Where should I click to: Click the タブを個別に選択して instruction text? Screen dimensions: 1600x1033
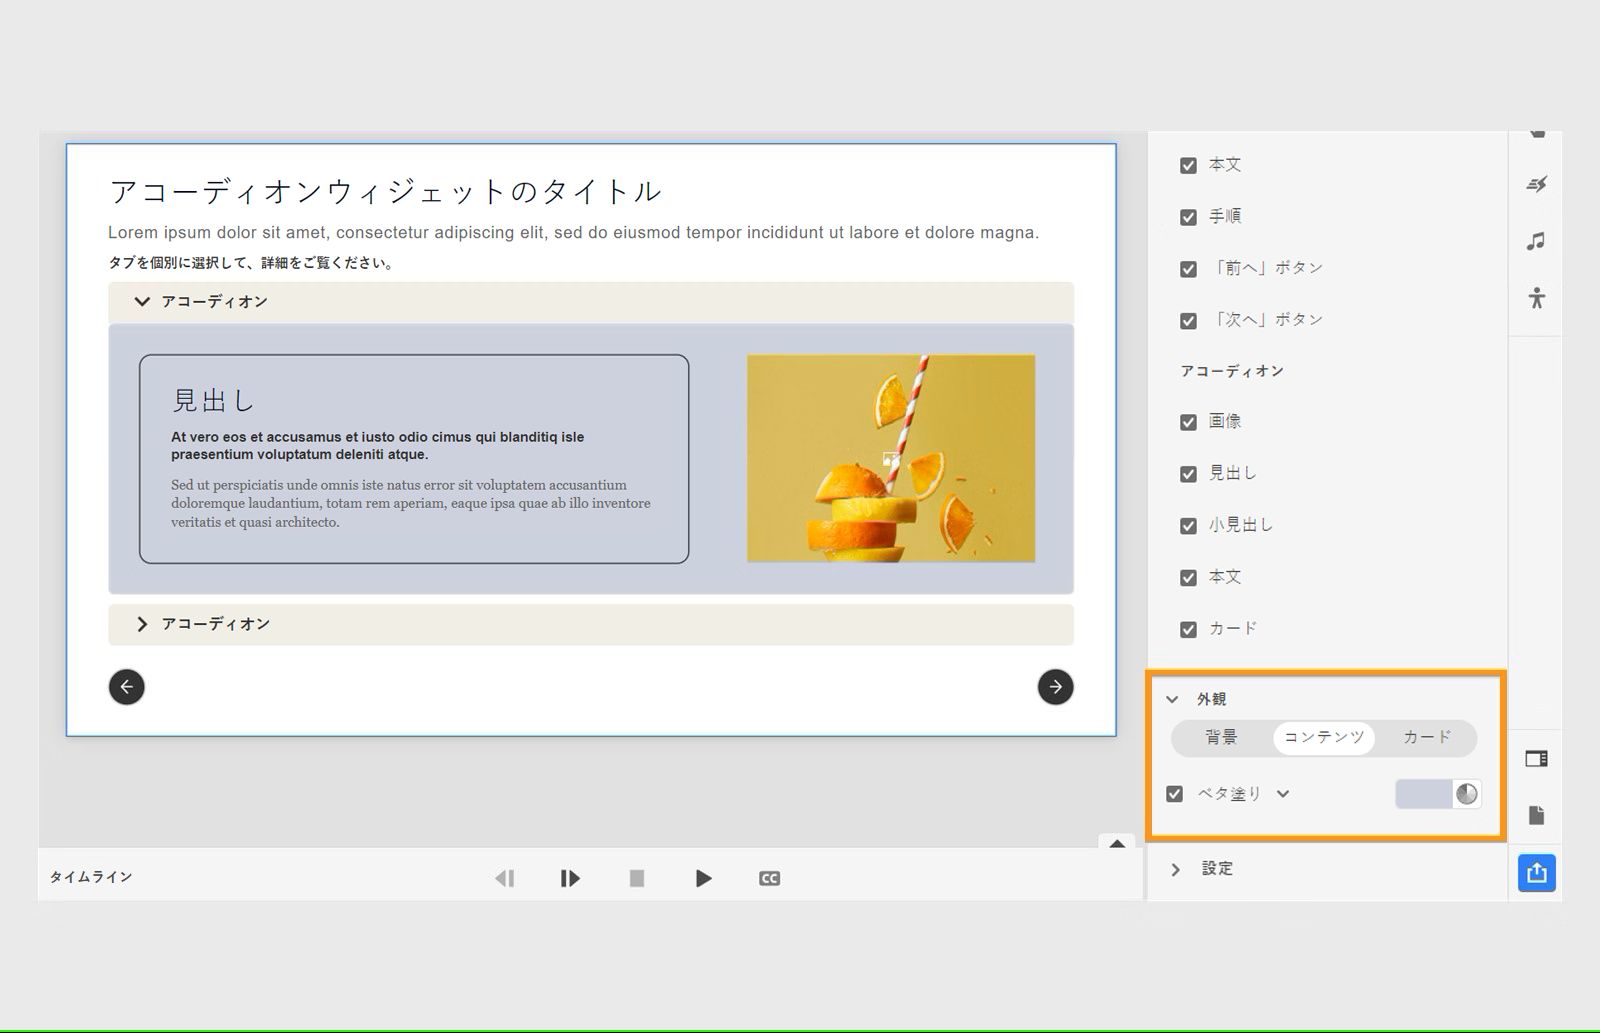click(x=251, y=263)
